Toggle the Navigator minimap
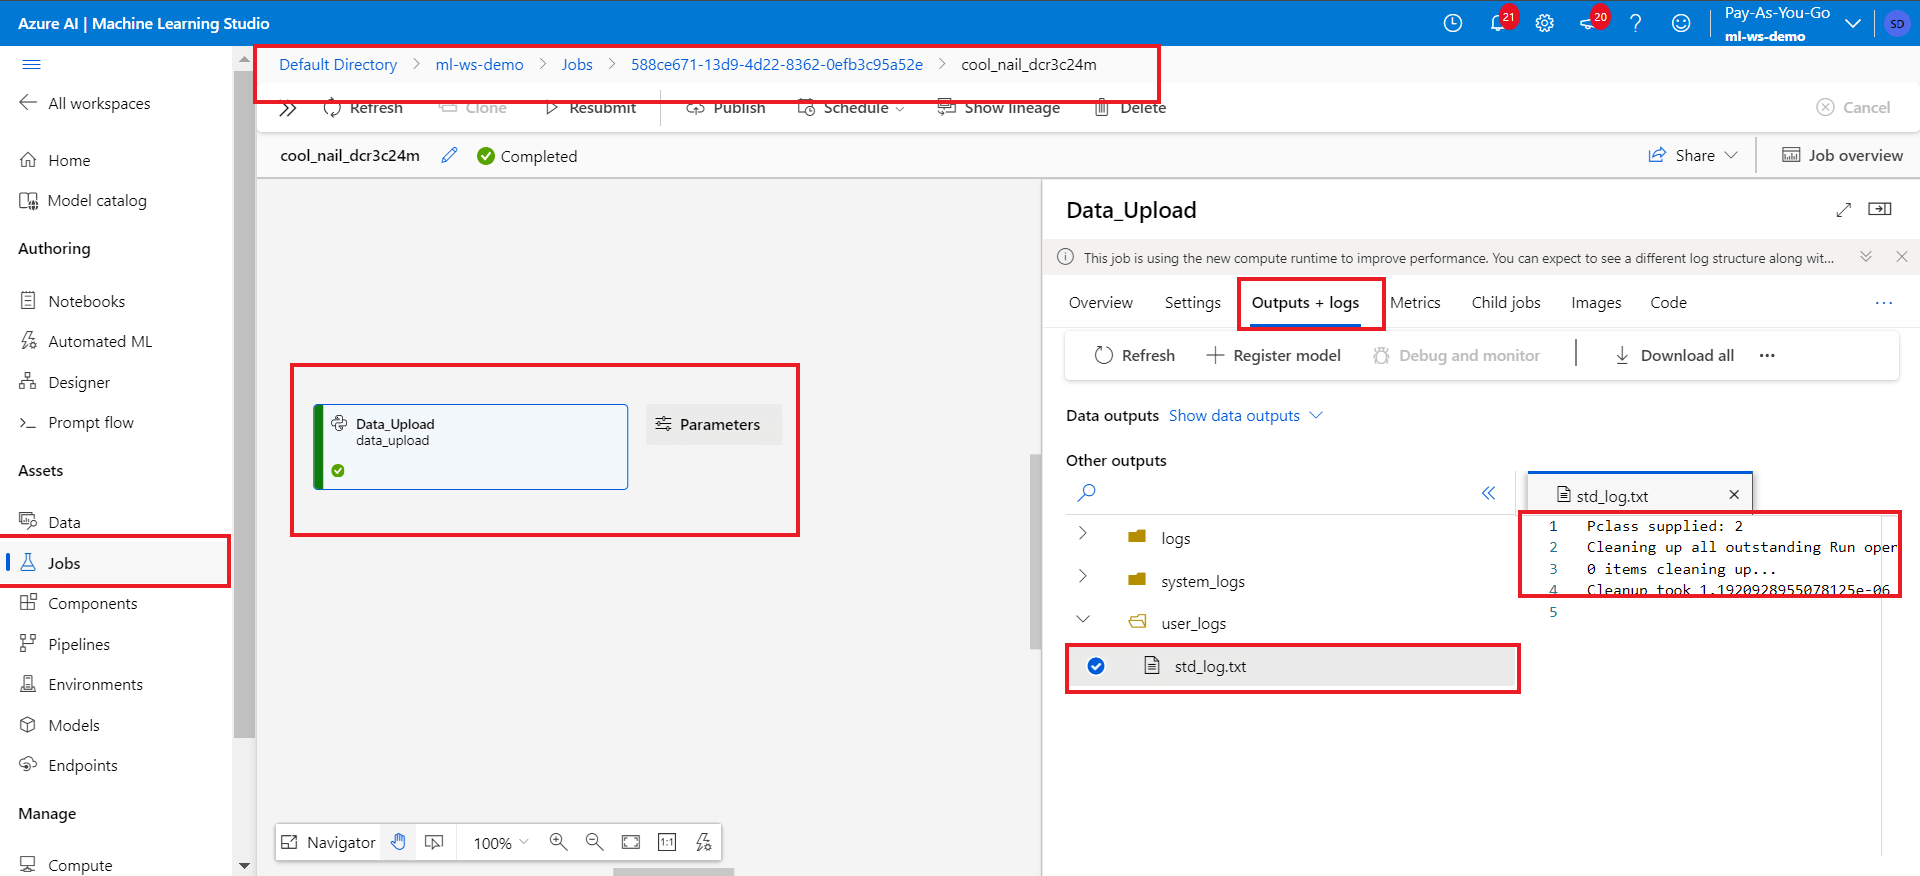This screenshot has width=1920, height=876. [329, 842]
